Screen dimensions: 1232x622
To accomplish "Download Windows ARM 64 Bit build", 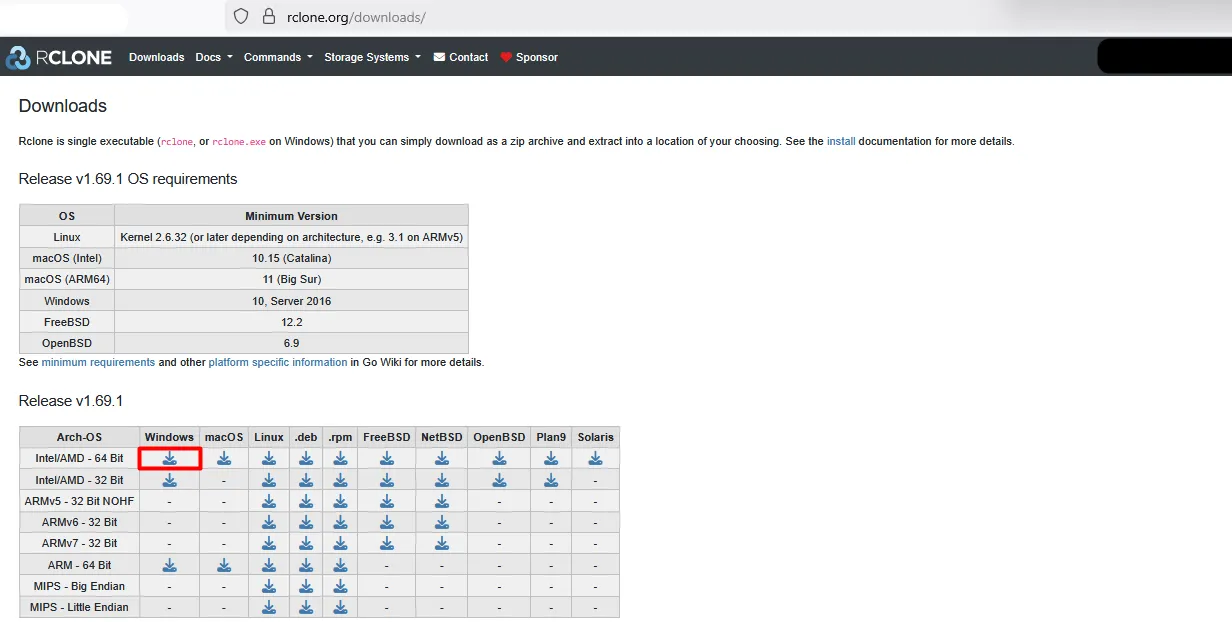I will point(169,565).
